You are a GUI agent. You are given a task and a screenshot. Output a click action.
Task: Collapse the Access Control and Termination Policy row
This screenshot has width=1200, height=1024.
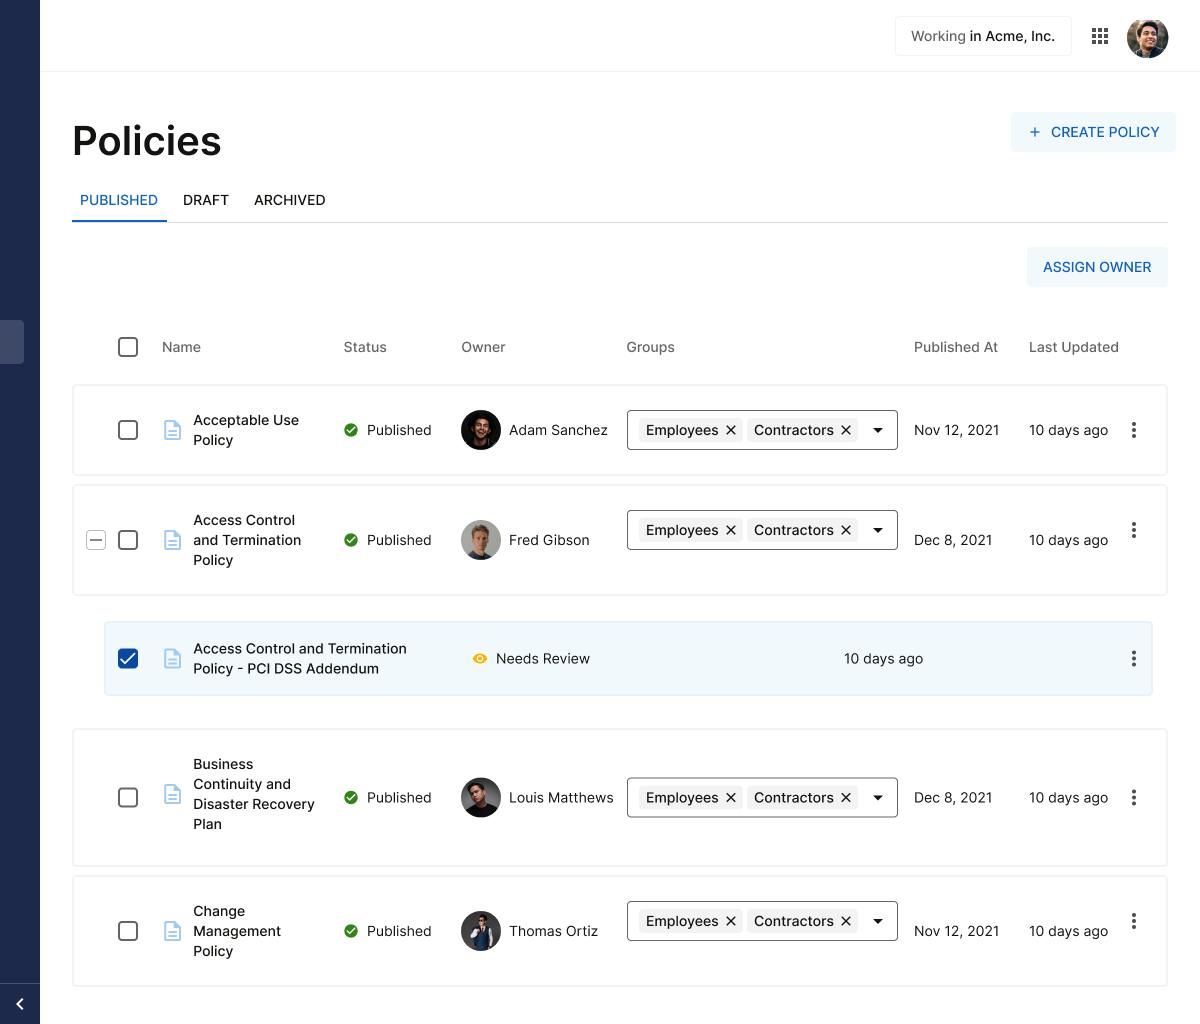96,540
